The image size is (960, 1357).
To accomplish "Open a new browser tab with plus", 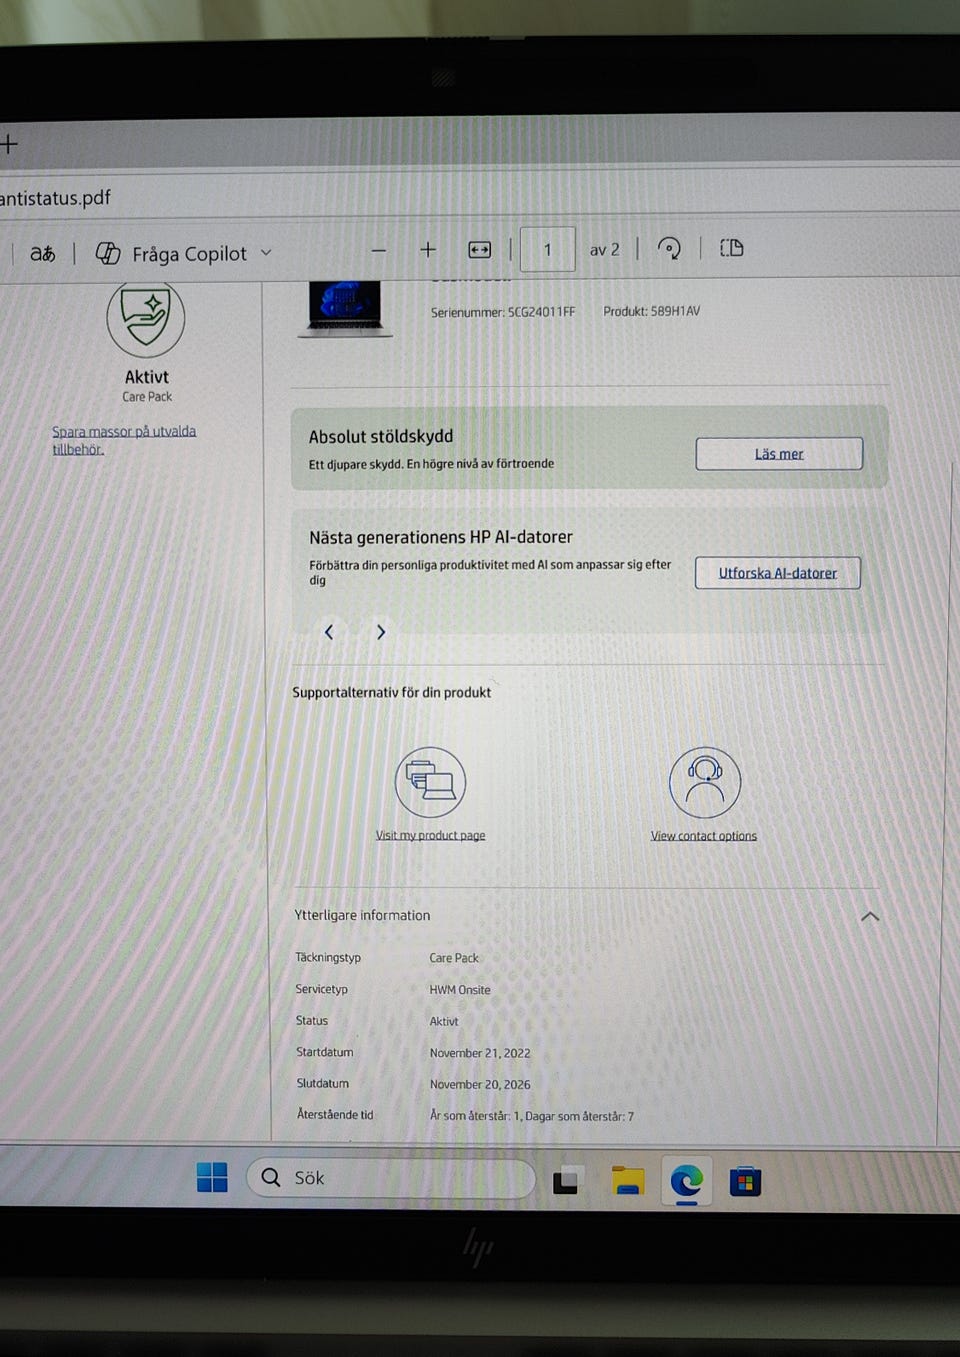I will point(9,144).
